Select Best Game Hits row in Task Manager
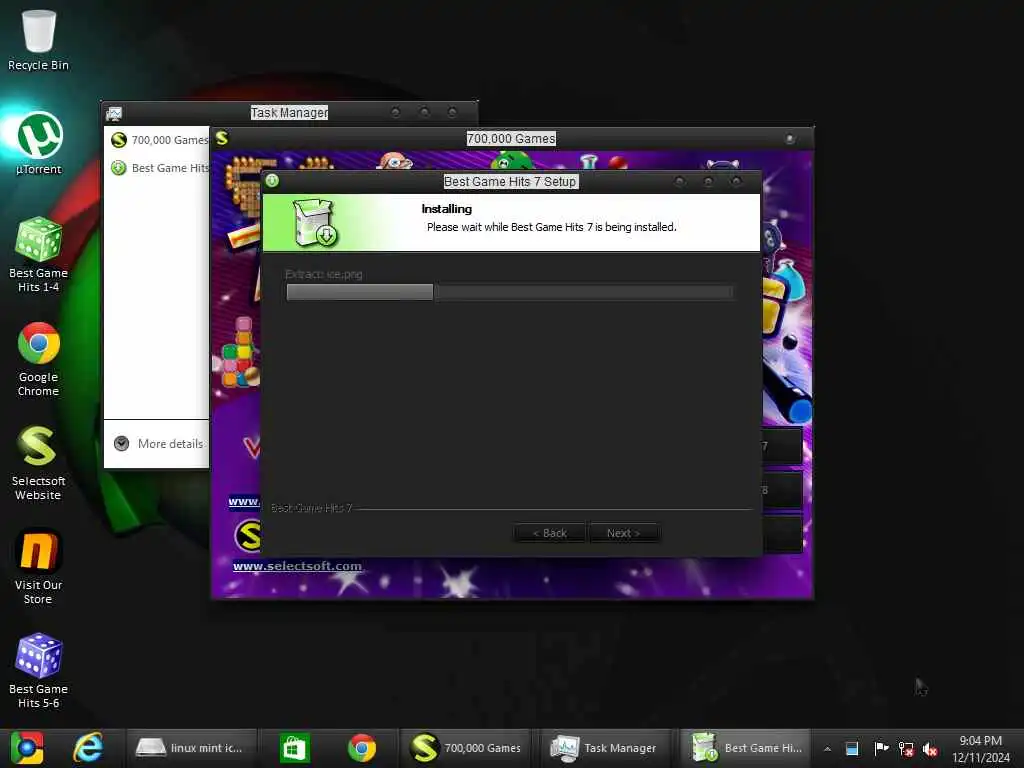The image size is (1024, 768). [157, 168]
